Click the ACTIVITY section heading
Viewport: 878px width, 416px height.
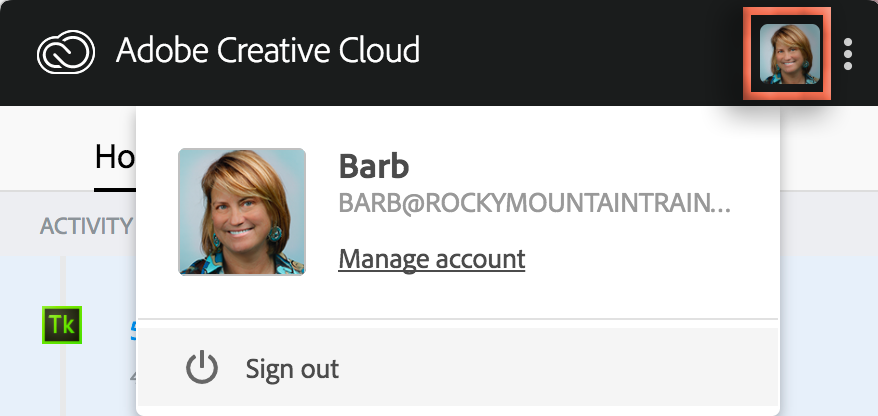click(86, 226)
